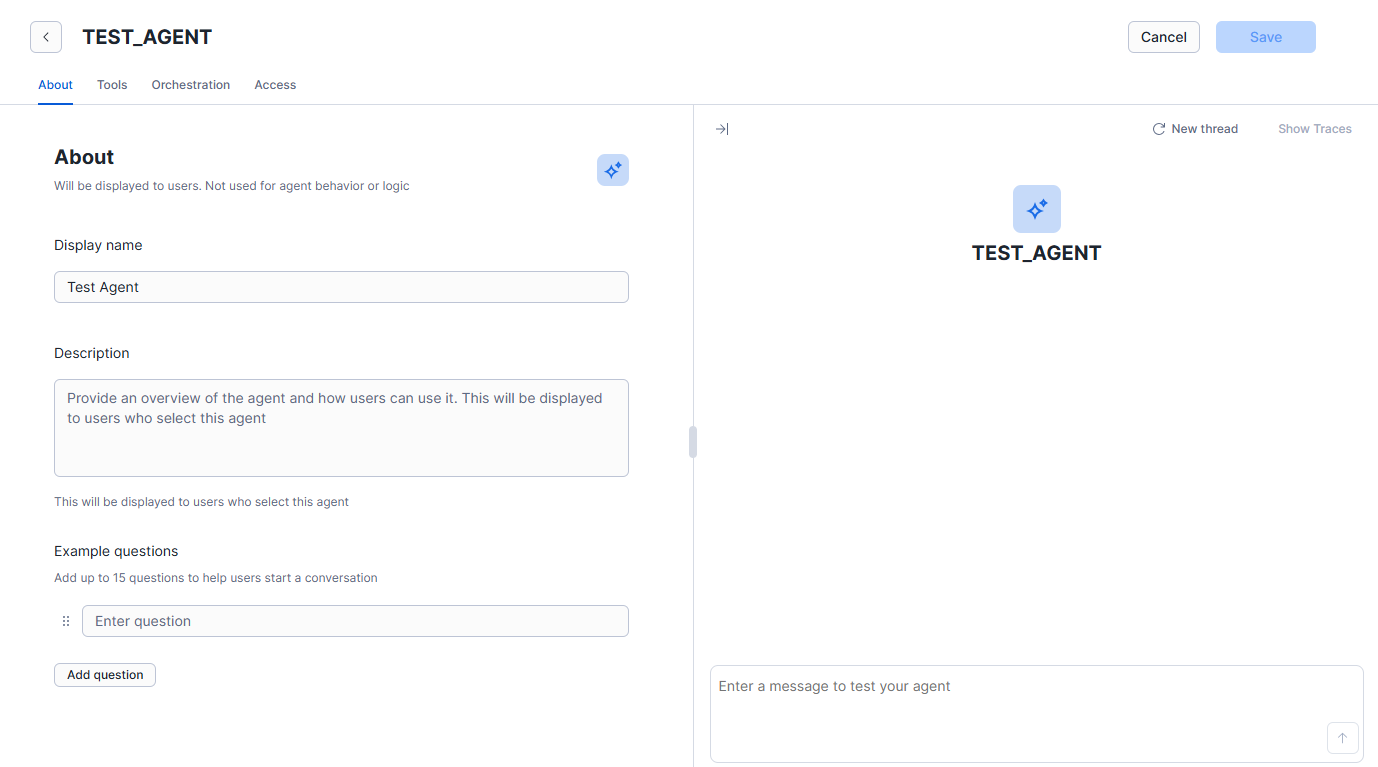Click the Add question button
The width and height of the screenshot is (1378, 767).
105,675
